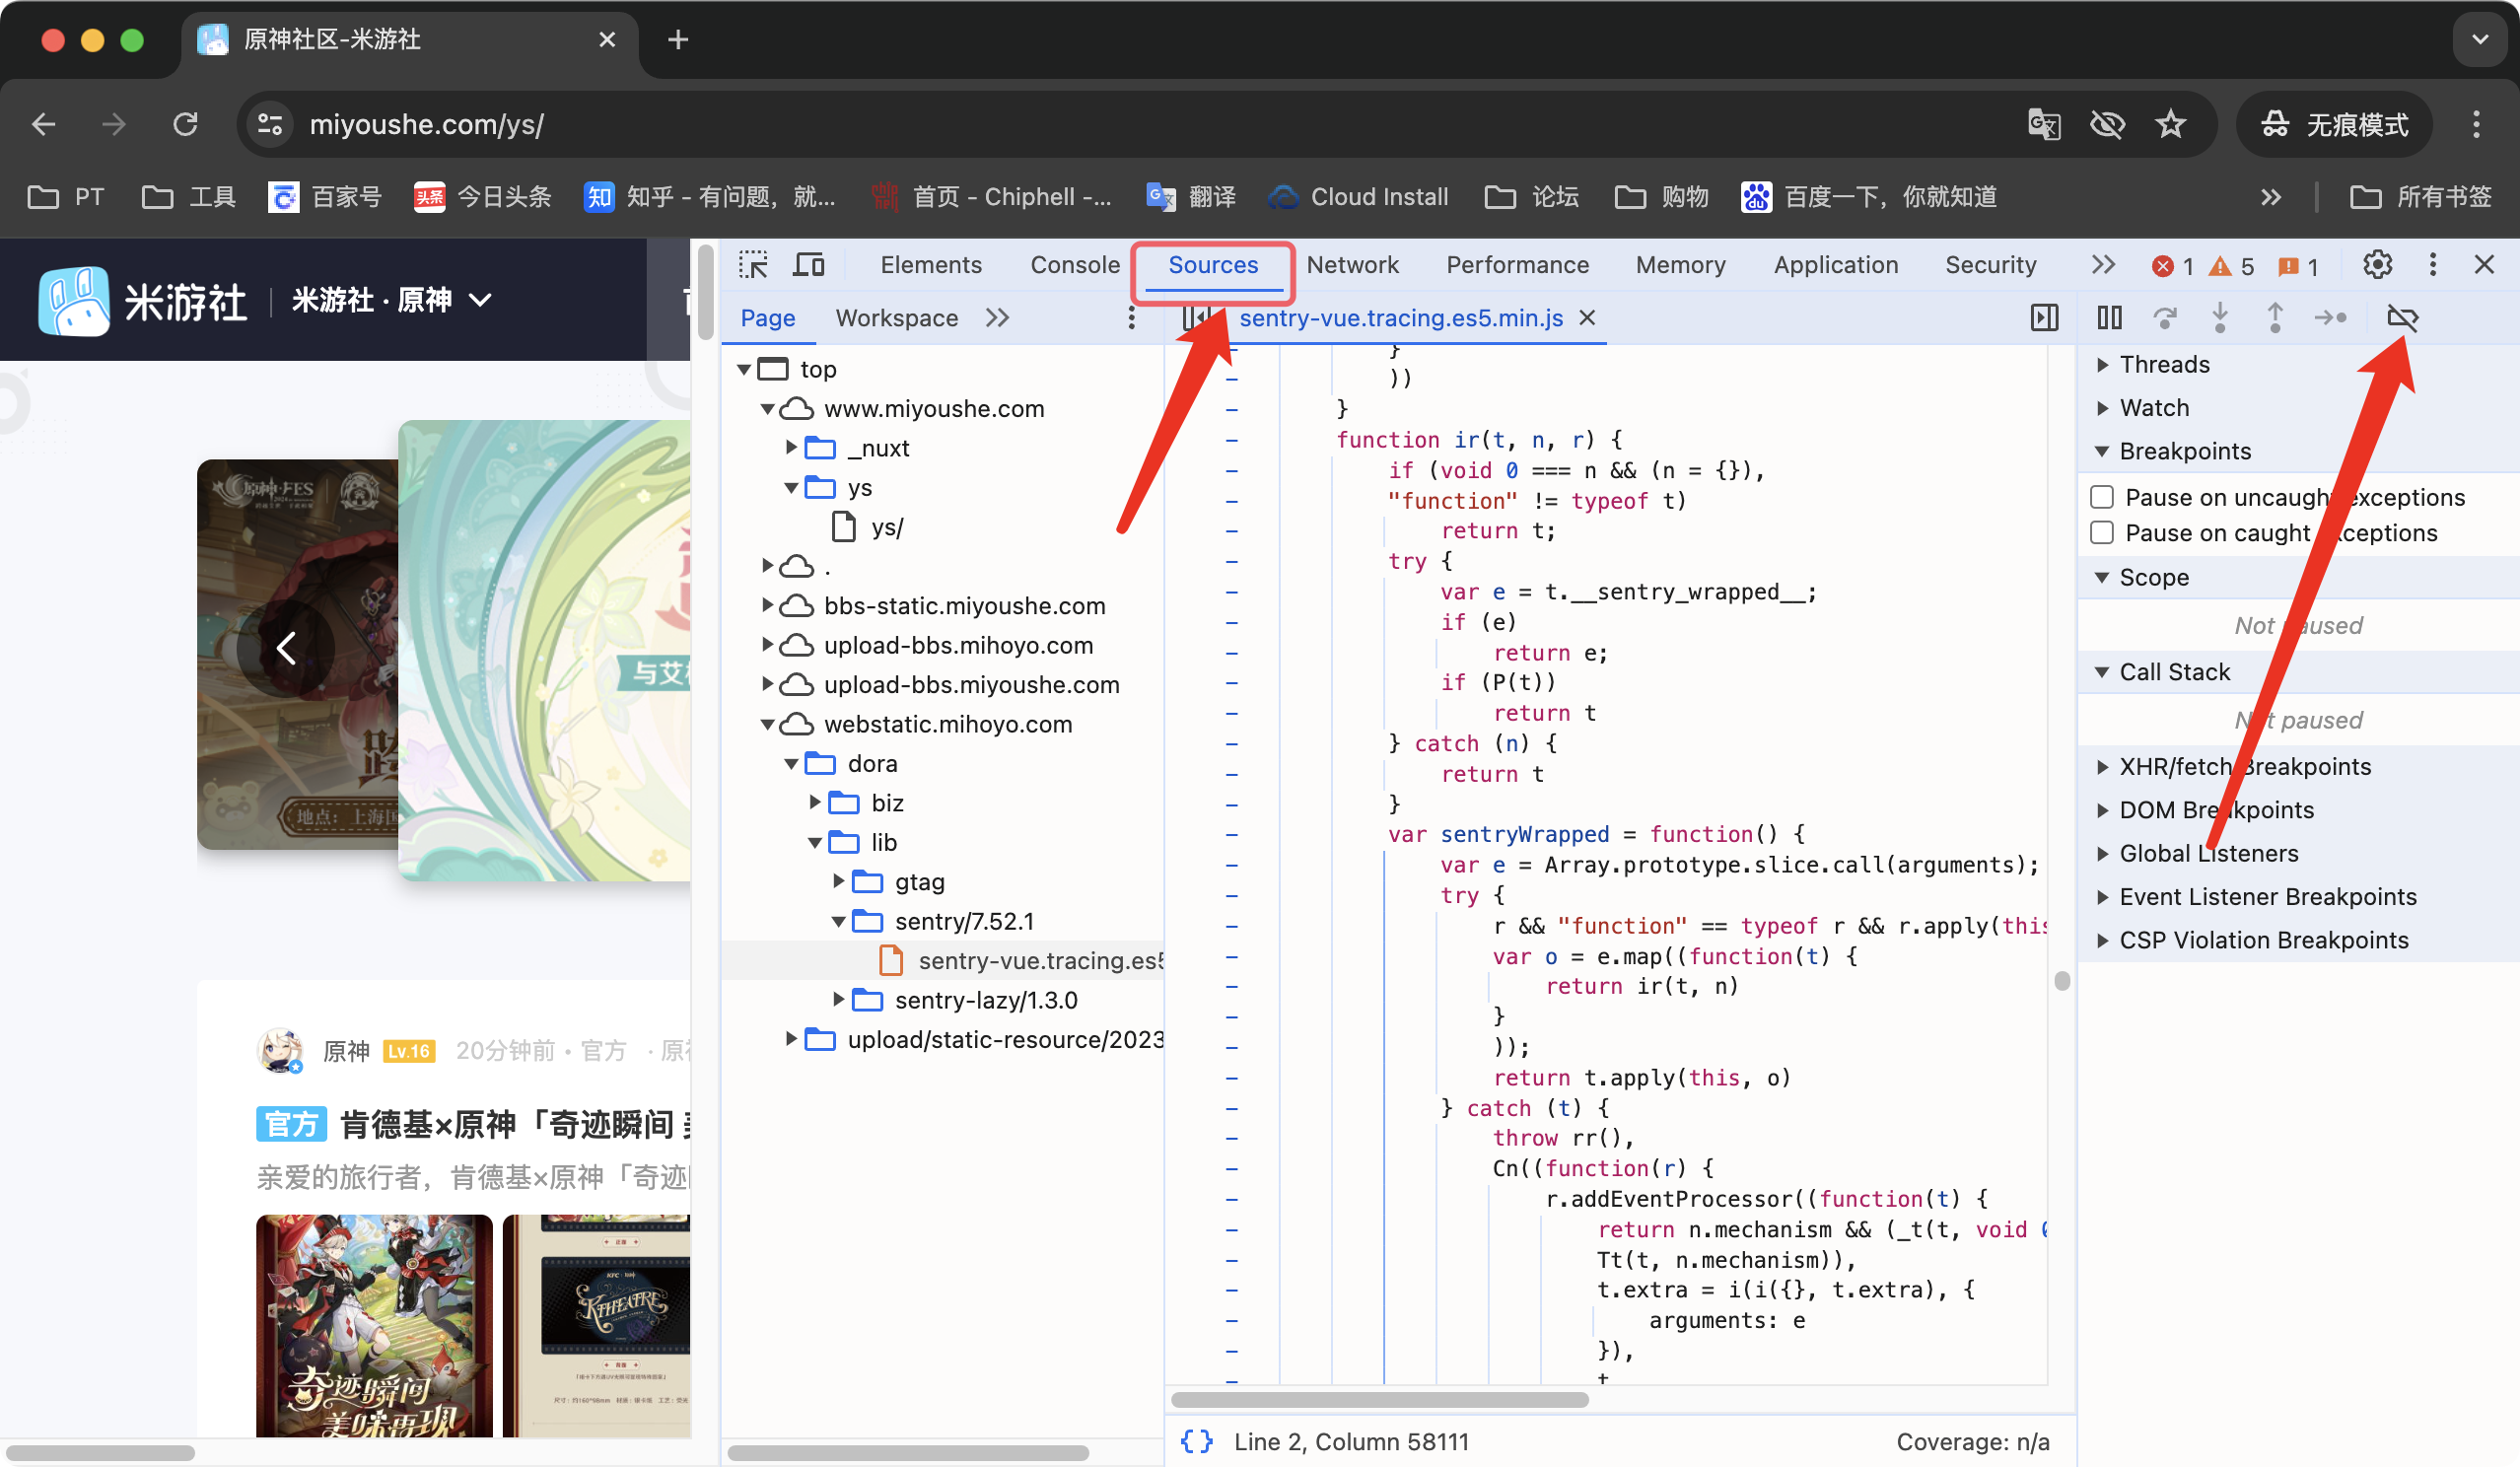Switch to the Memory tab
Screen dimensions: 2520x1467
1680,265
